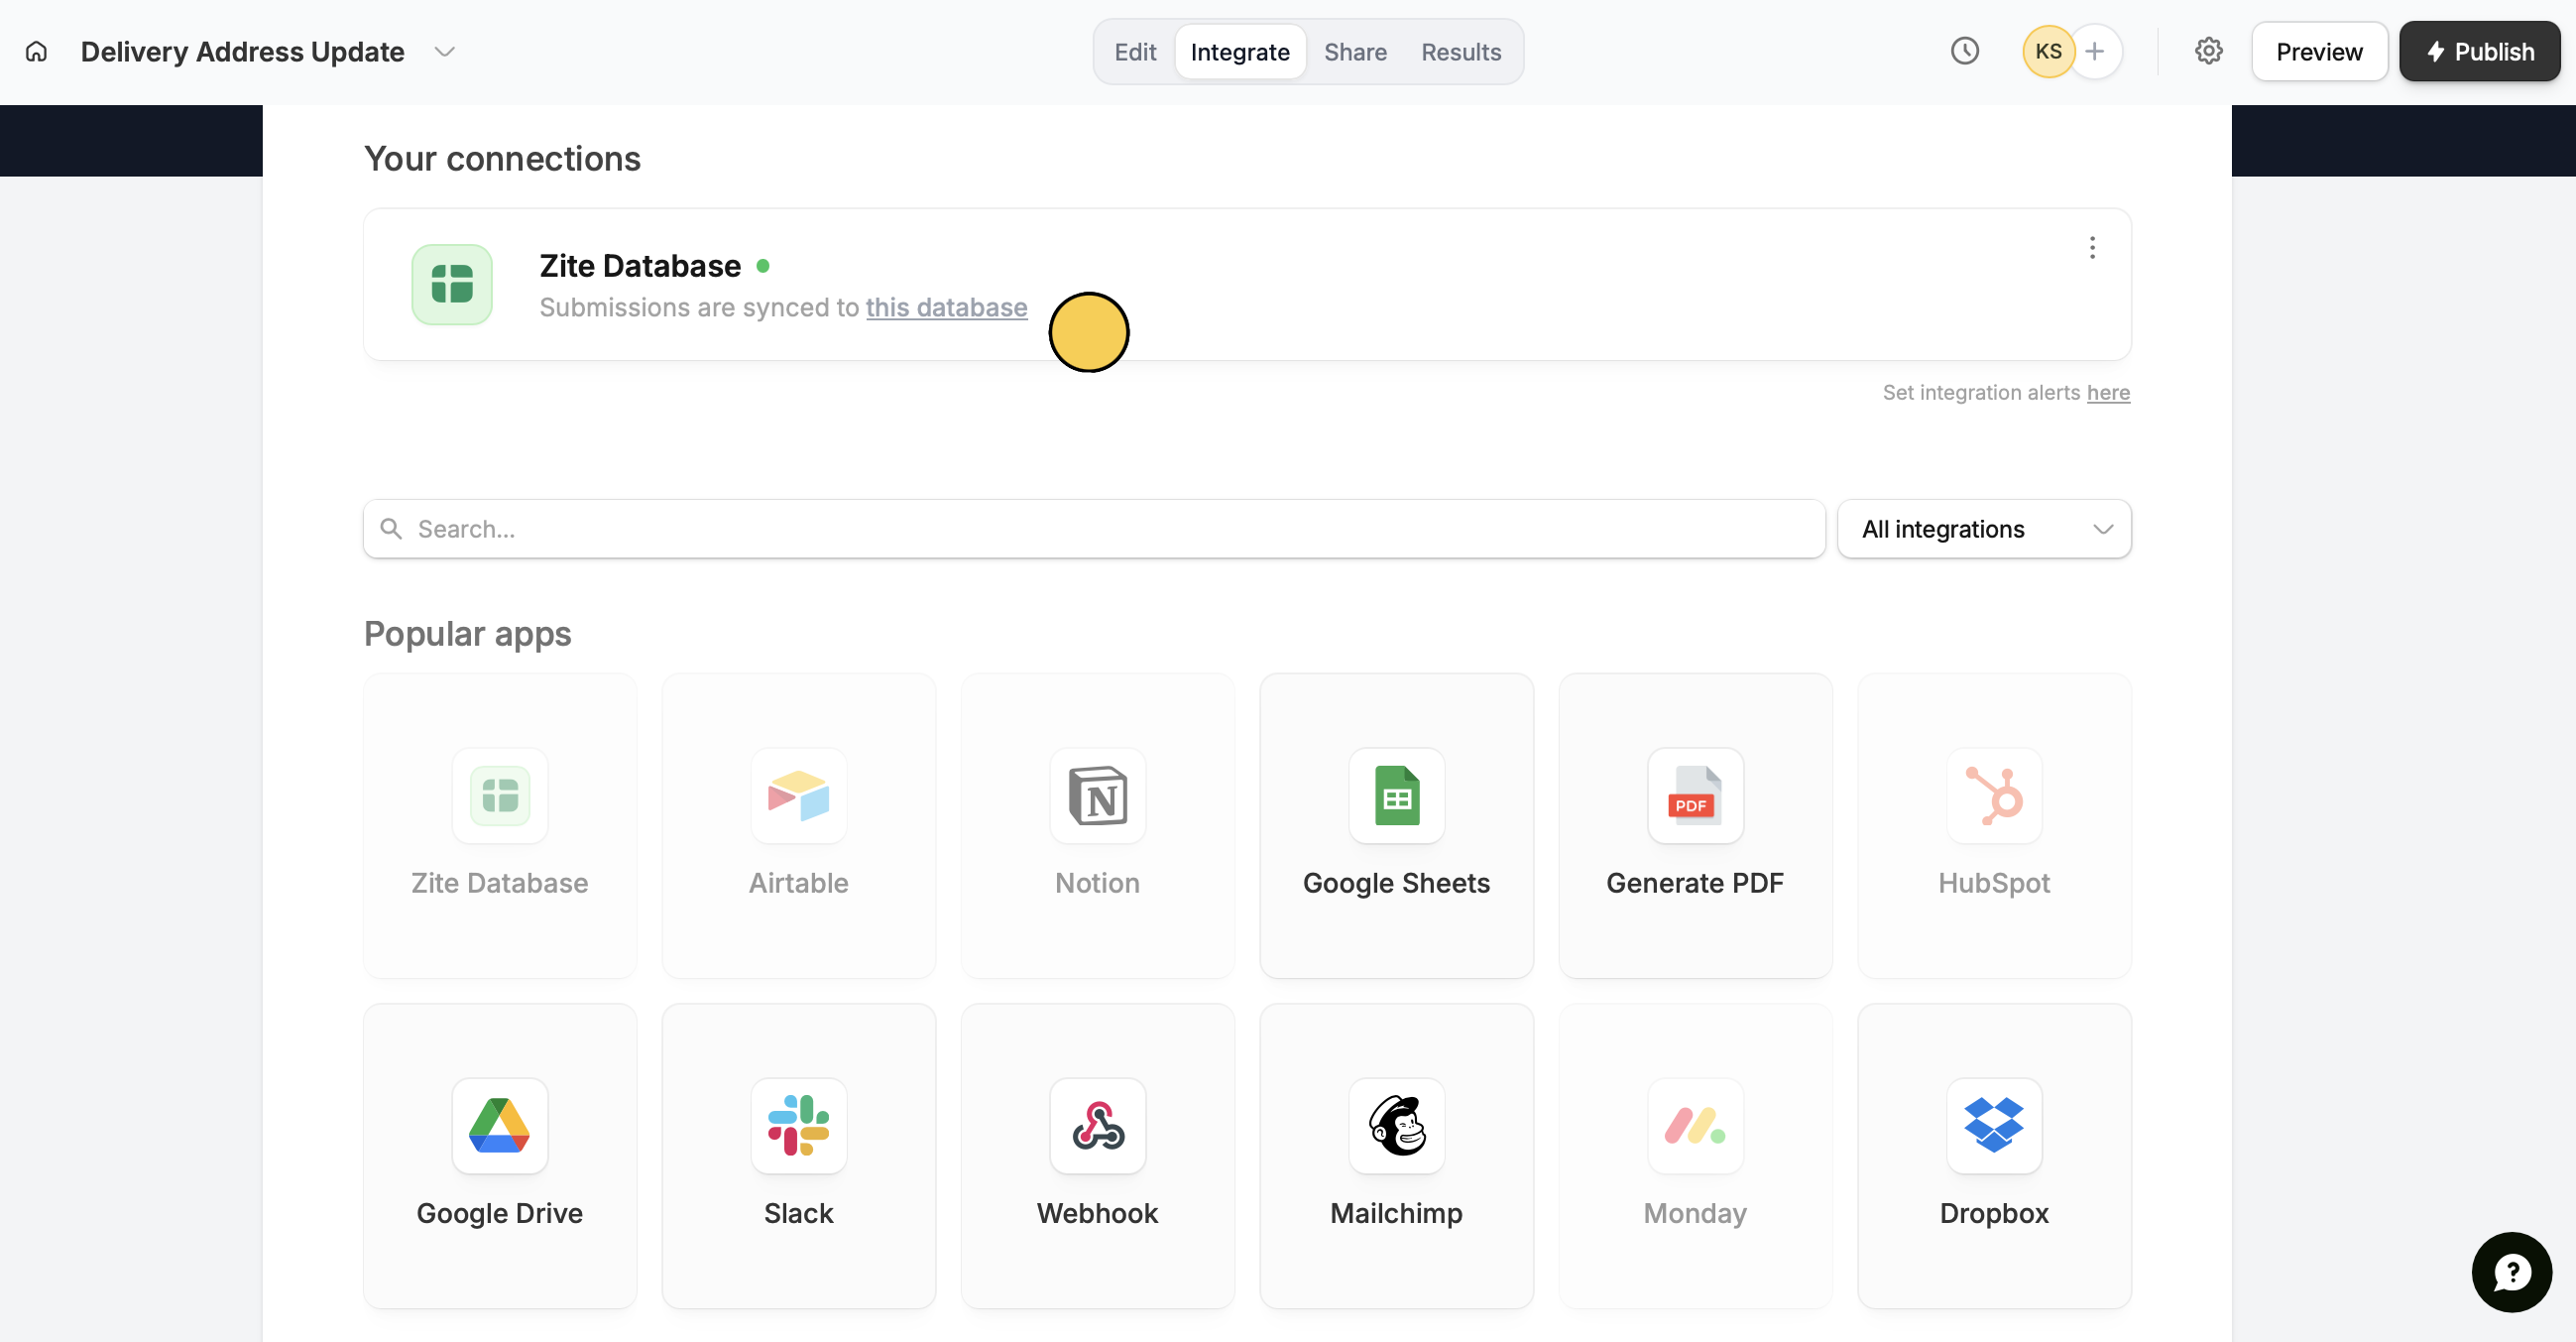Expand the All integrations dropdown
2576x1342 pixels.
coord(1984,529)
